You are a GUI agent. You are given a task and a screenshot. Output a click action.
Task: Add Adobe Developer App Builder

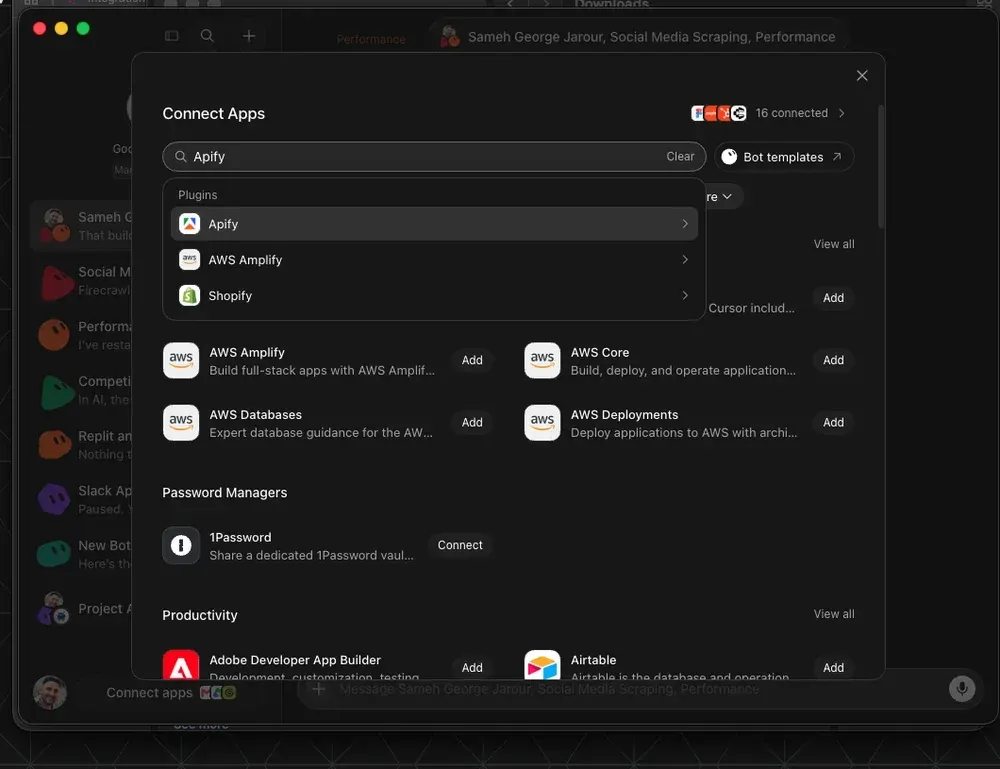click(472, 668)
